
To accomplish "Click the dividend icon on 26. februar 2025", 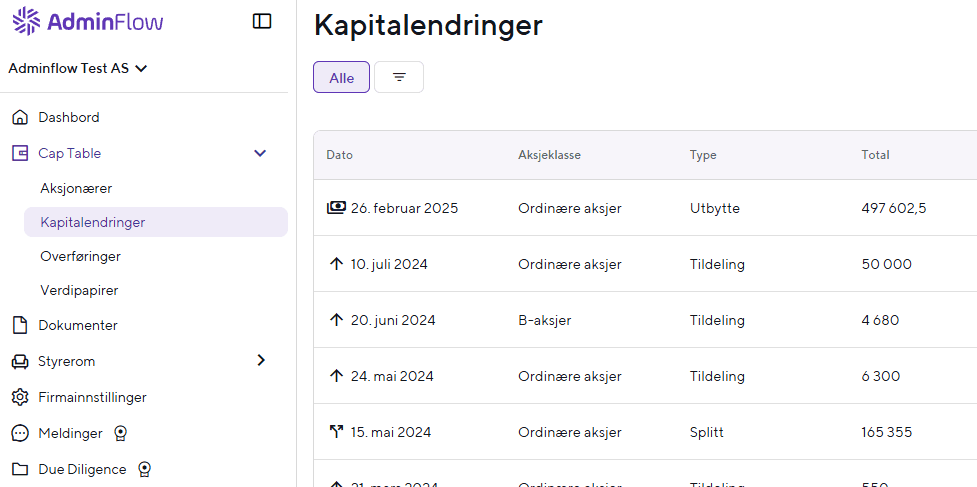I will [336, 207].
